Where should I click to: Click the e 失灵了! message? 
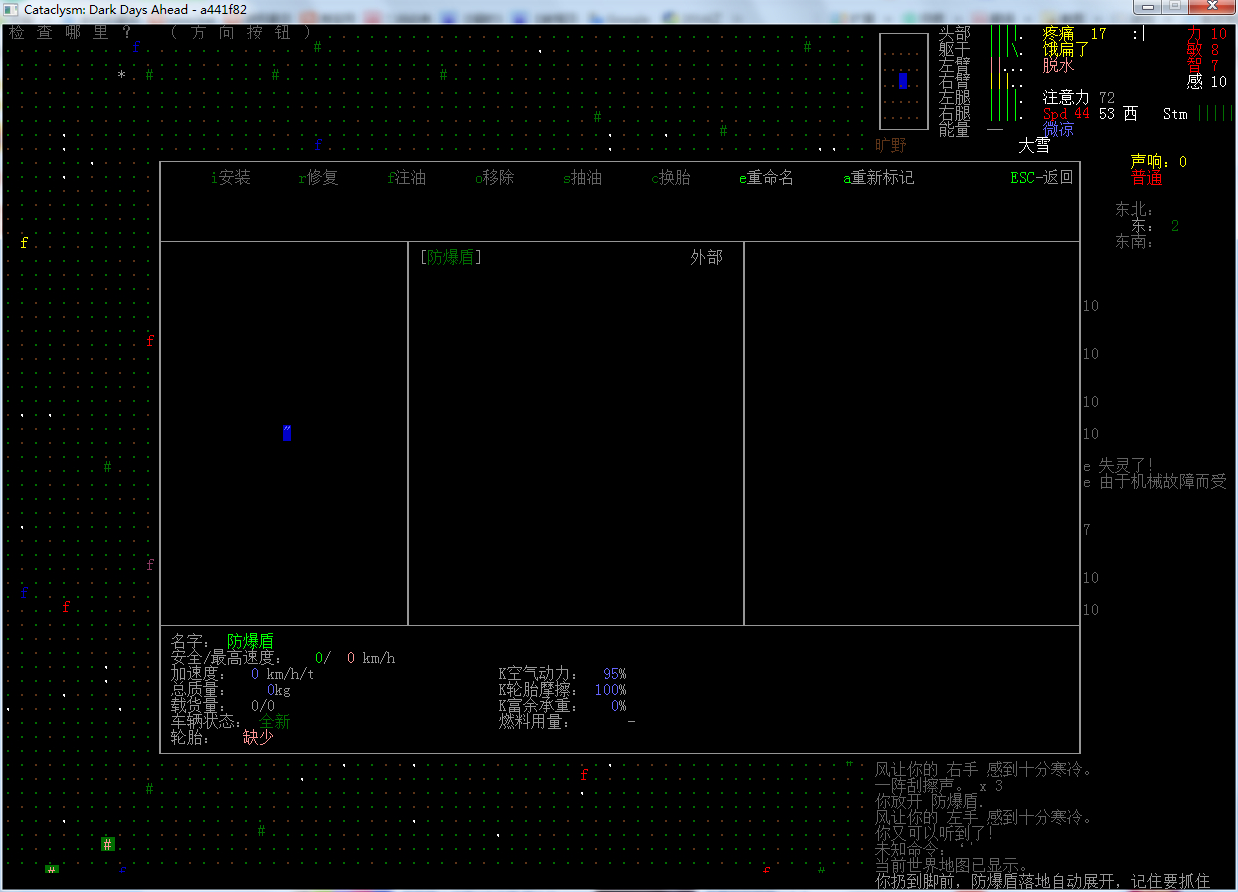[1119, 466]
